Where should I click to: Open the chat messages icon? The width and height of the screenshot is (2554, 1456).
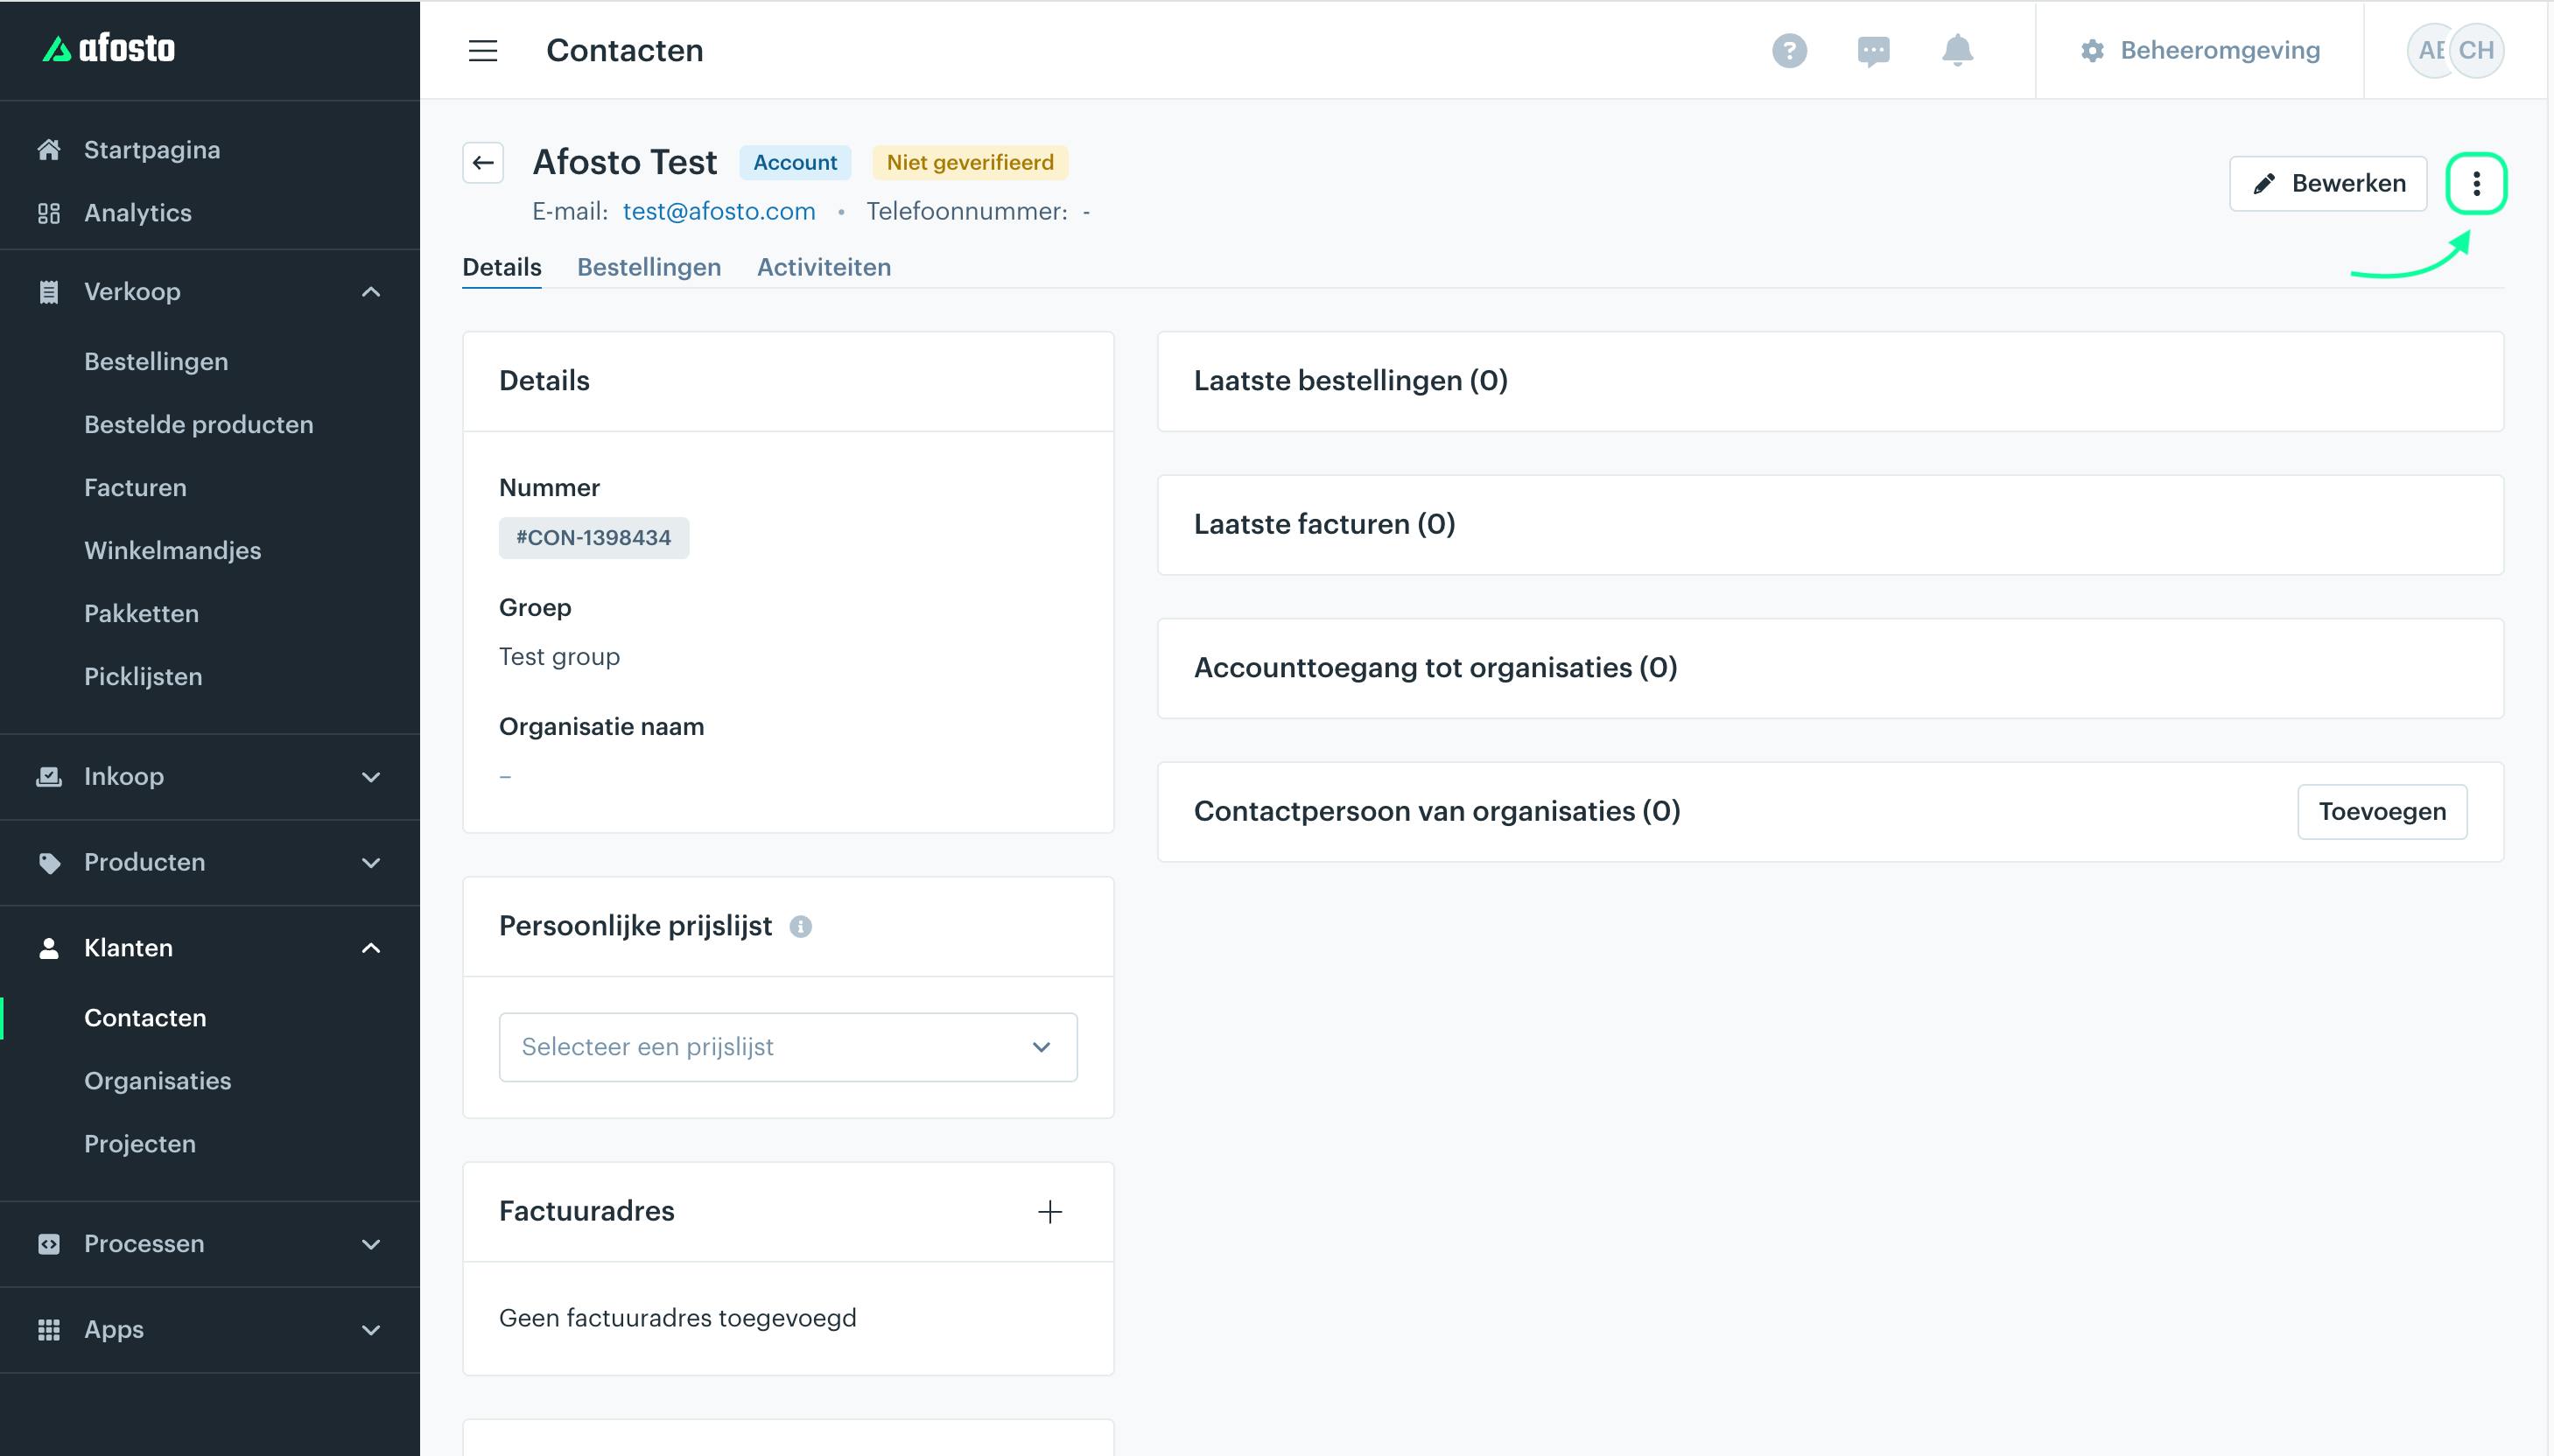1873,51
